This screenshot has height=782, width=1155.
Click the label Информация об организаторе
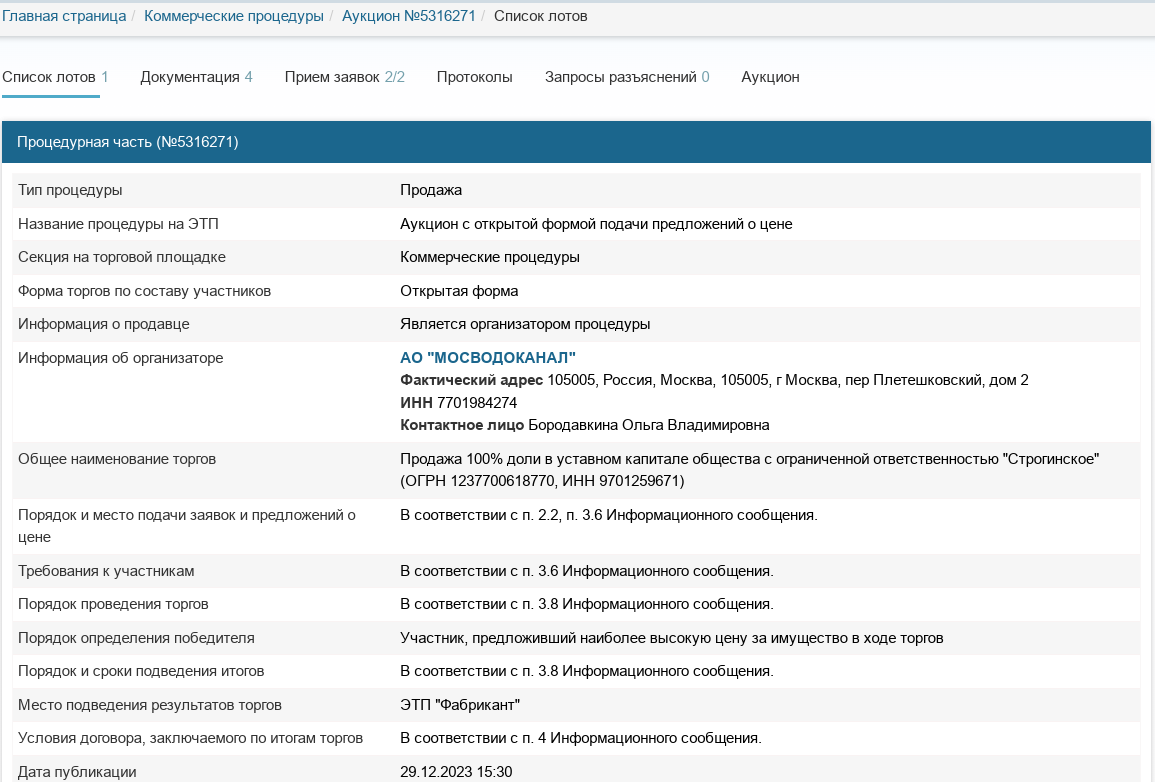[x=120, y=358]
